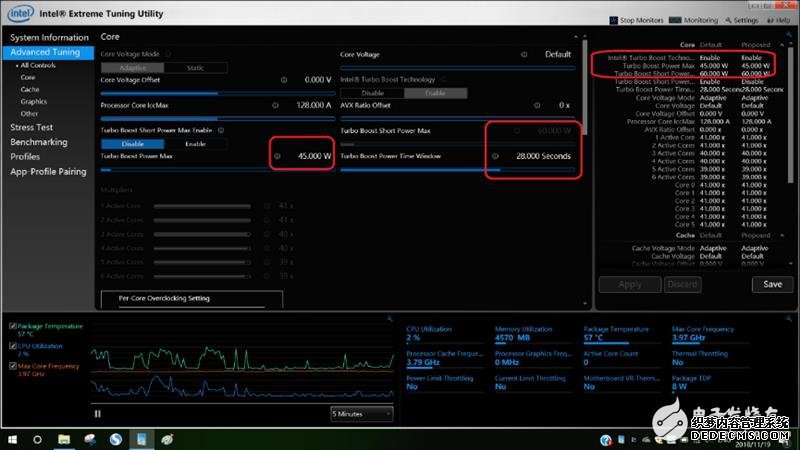Click the highlighted XTU taskbar icon

point(141,439)
